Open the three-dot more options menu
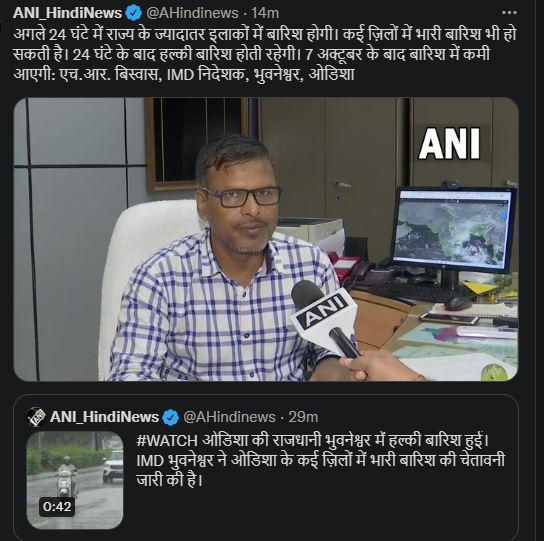This screenshot has height=541, width=544. click(x=509, y=12)
